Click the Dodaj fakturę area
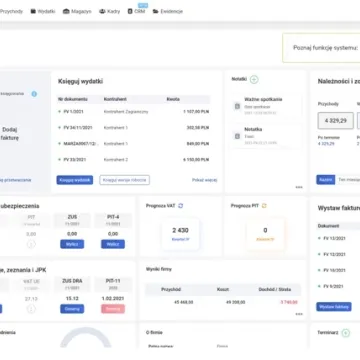 point(10,133)
